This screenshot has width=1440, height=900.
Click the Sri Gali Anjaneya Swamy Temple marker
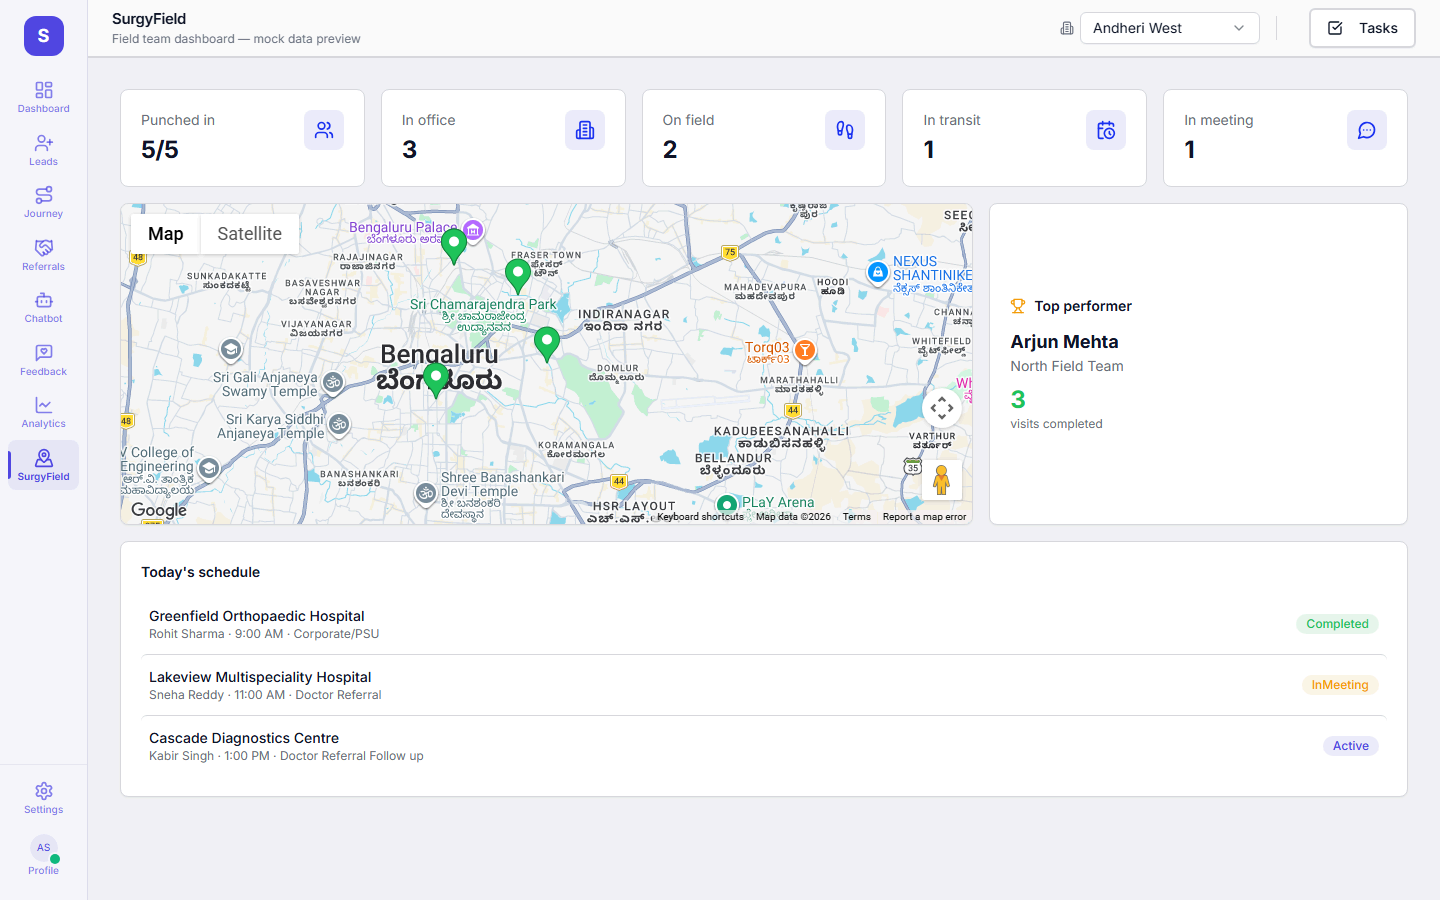333,382
